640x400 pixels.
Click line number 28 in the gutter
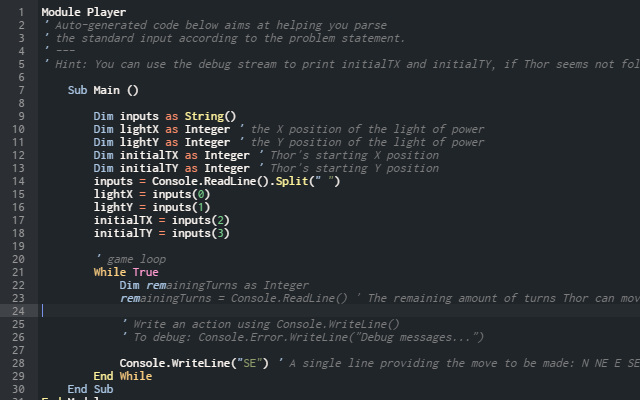coord(20,363)
